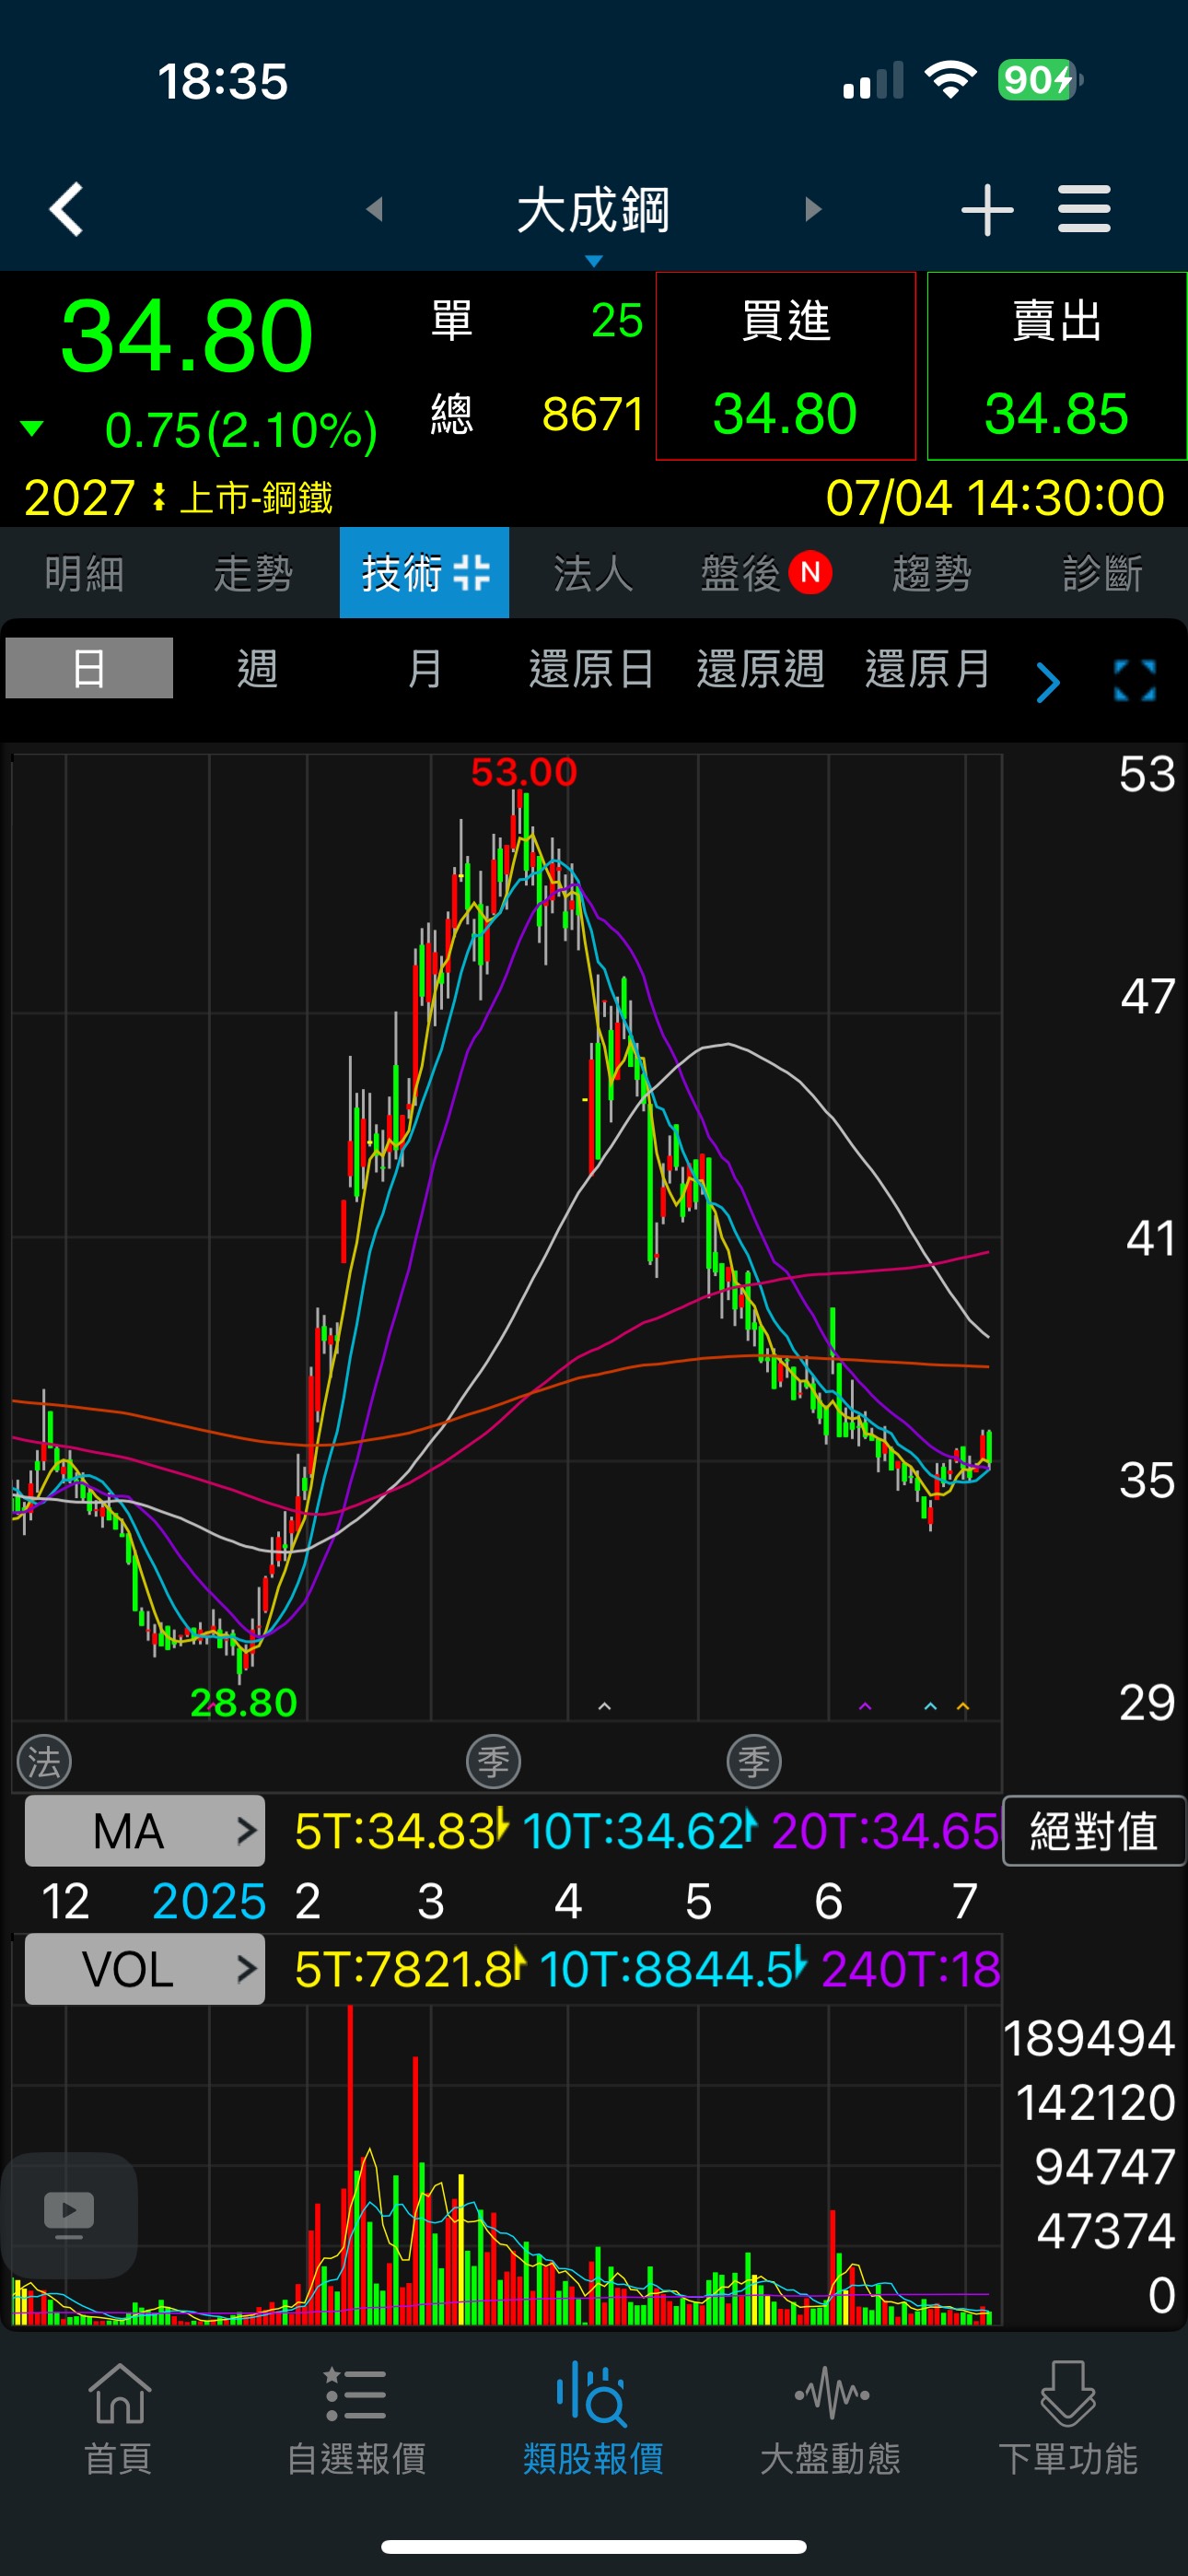
Task: Expand chart to fullscreen icon
Action: click(1135, 681)
